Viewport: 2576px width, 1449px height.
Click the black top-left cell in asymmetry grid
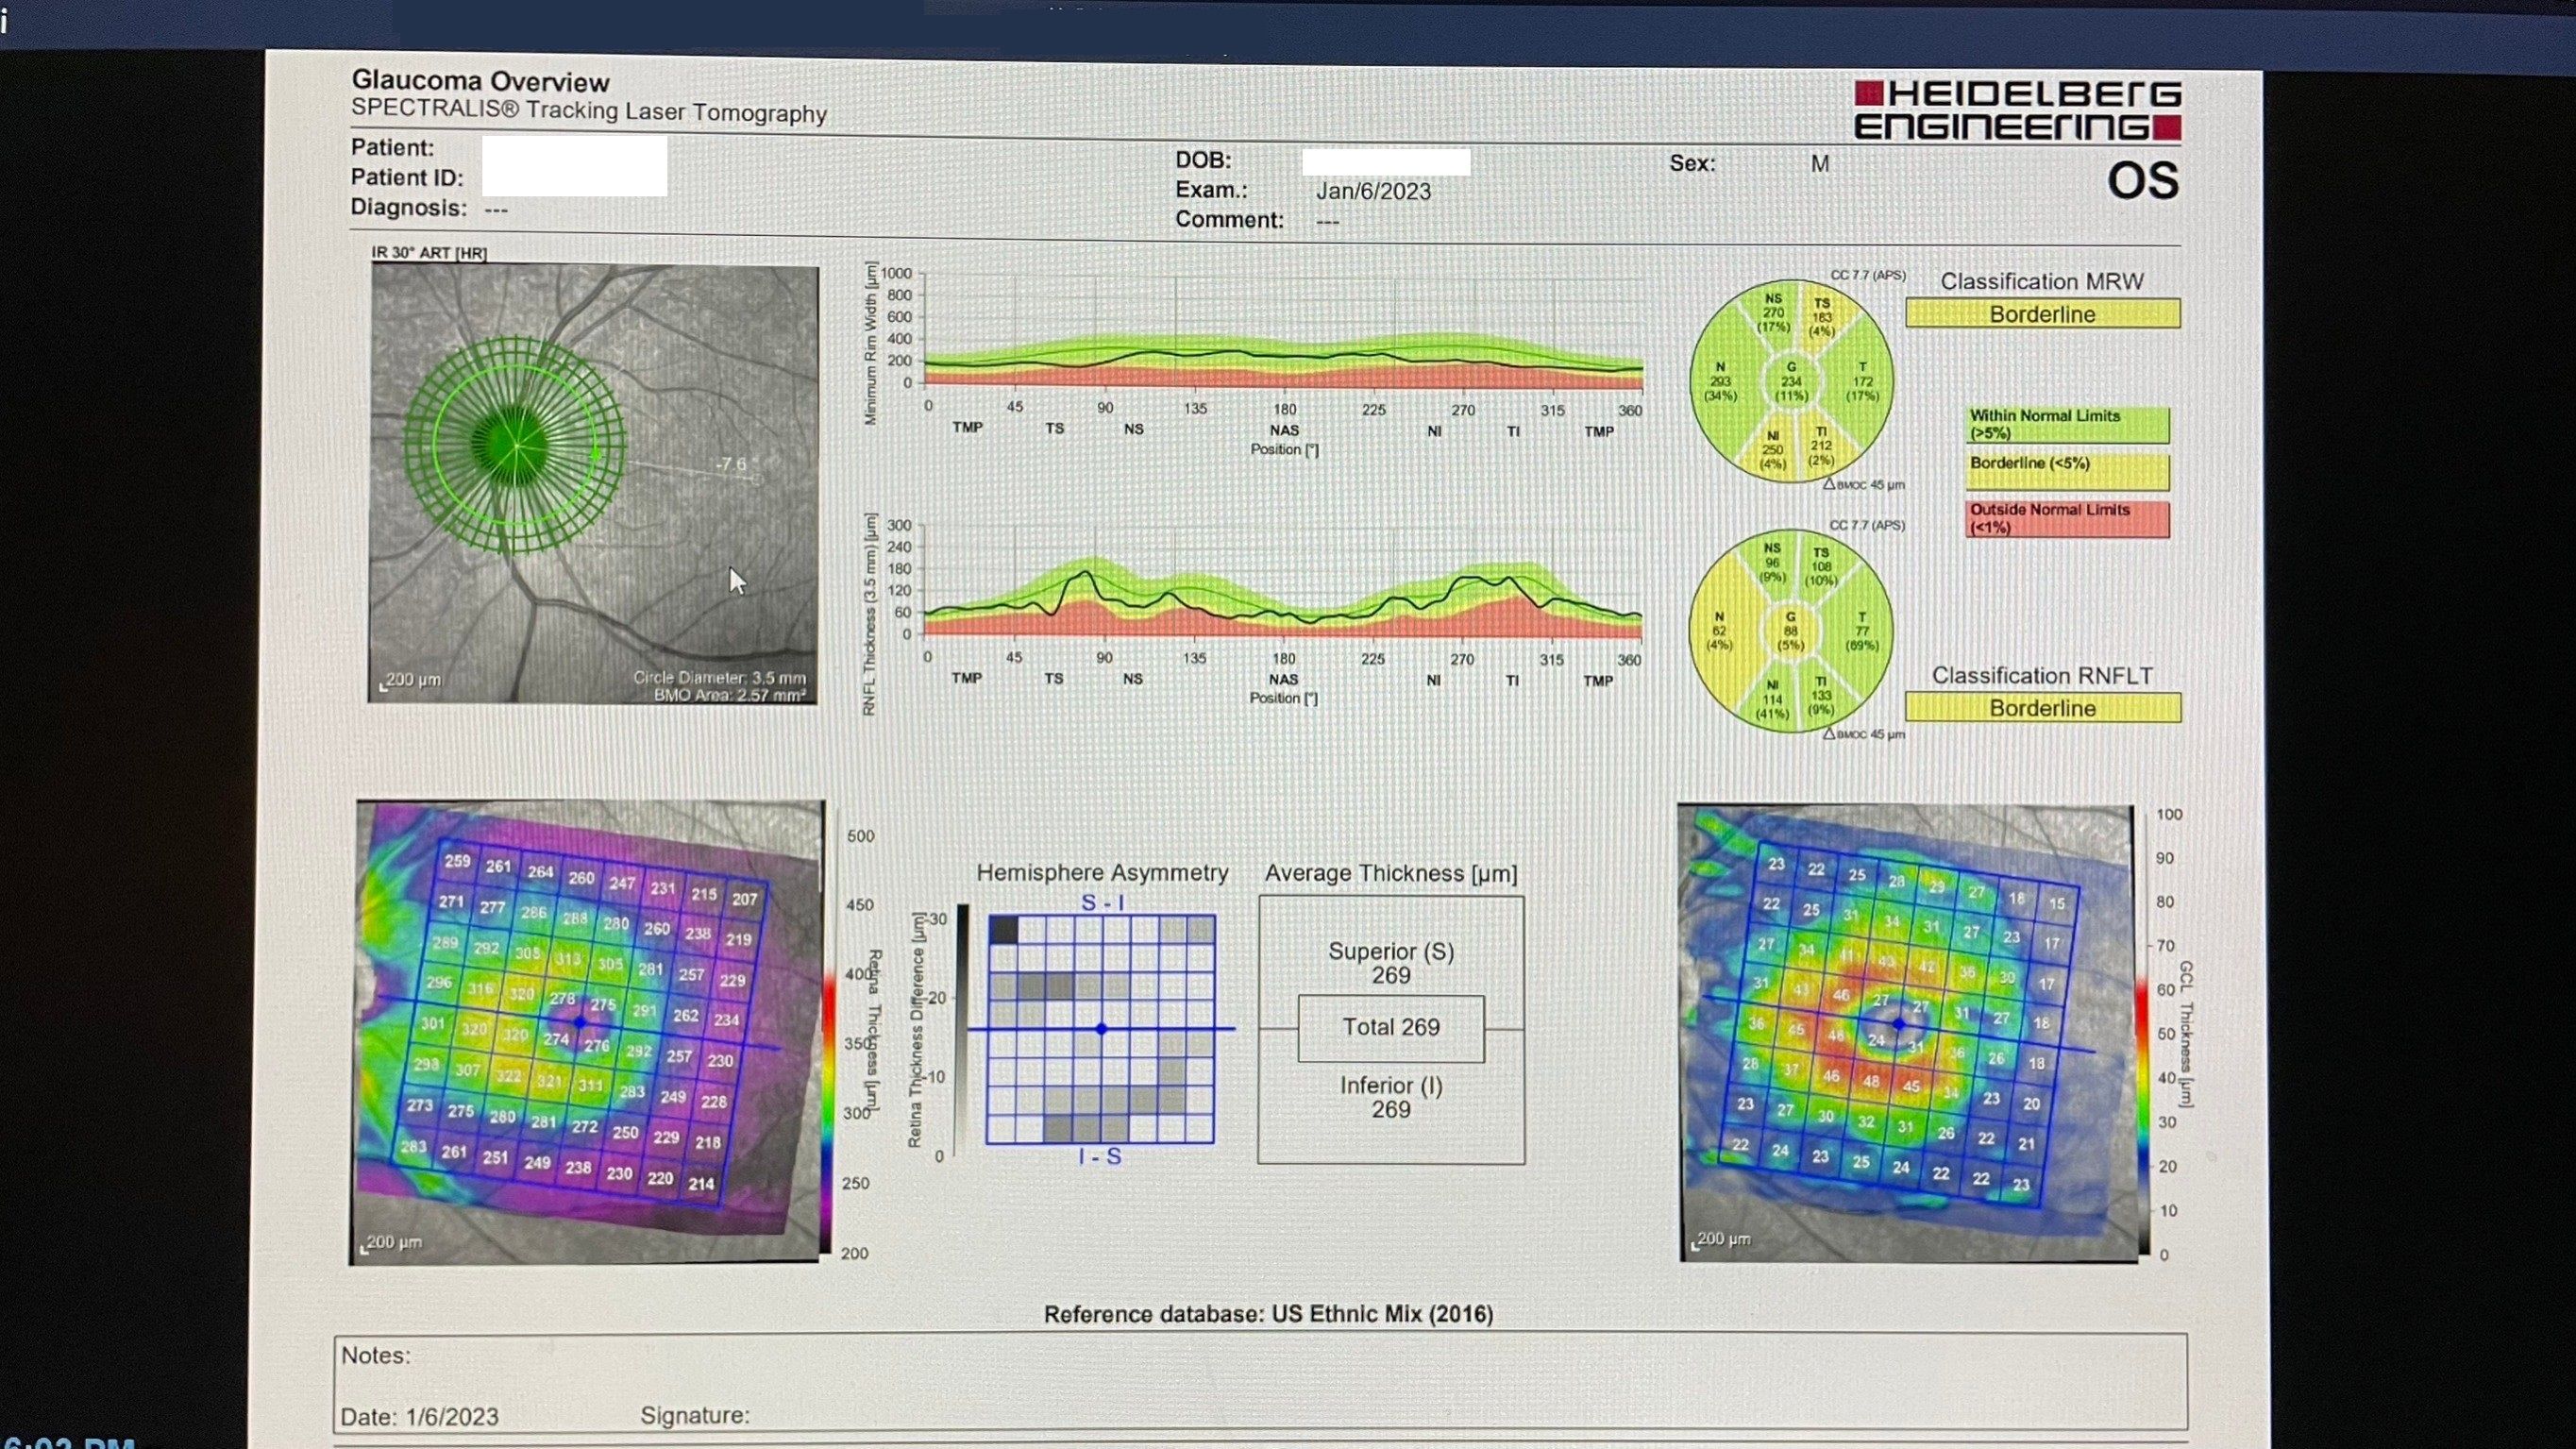coord(1003,930)
